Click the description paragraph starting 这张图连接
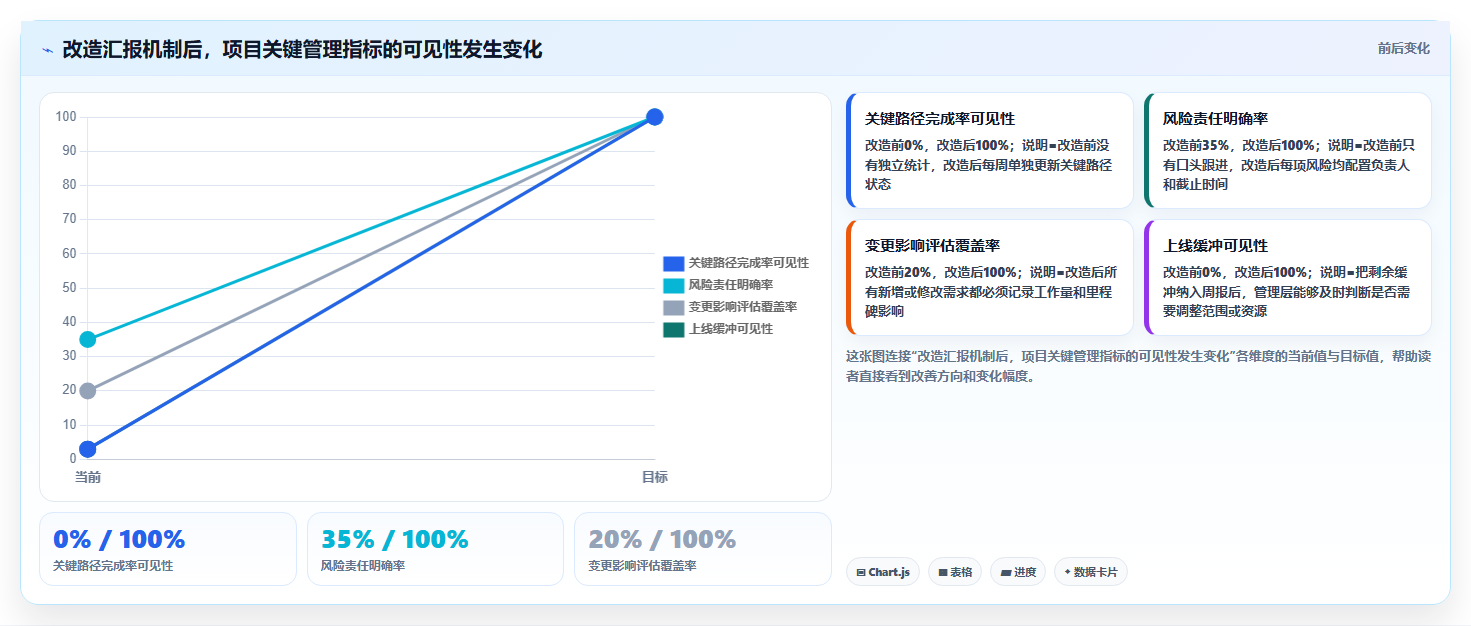Viewport: 1471px width, 626px height. (x=1138, y=366)
